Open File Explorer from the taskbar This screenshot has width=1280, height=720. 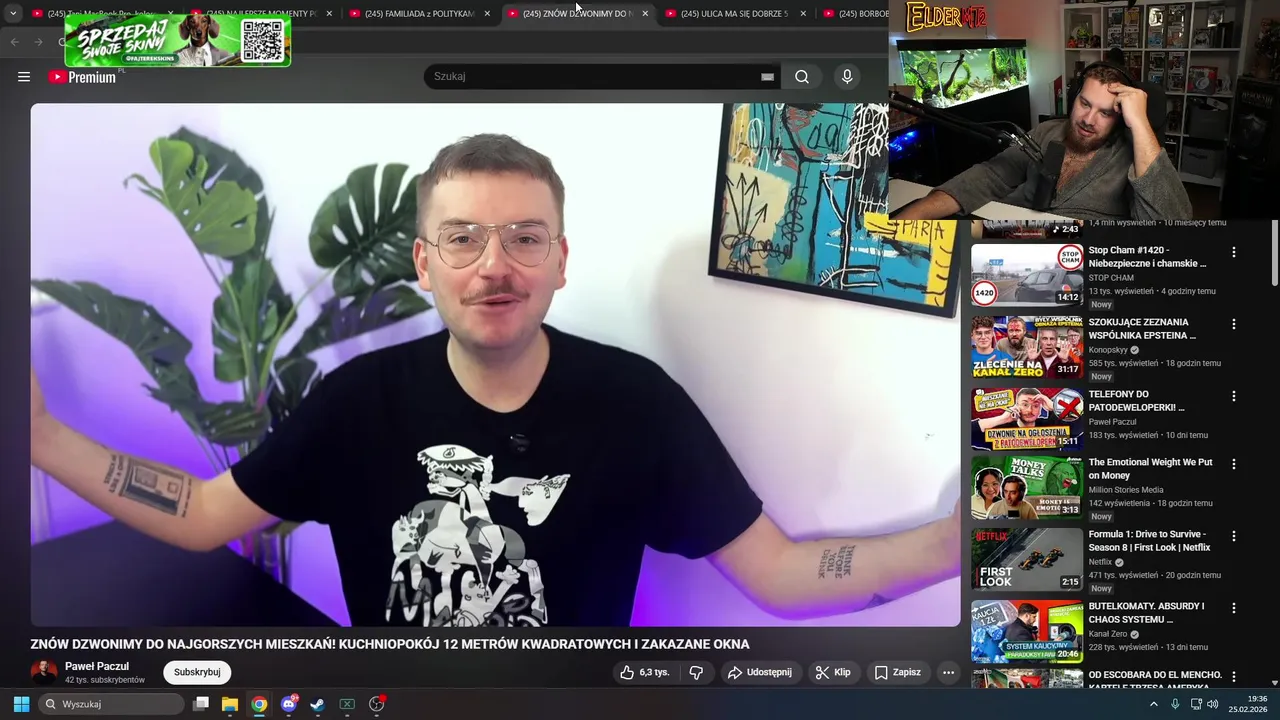(x=230, y=704)
